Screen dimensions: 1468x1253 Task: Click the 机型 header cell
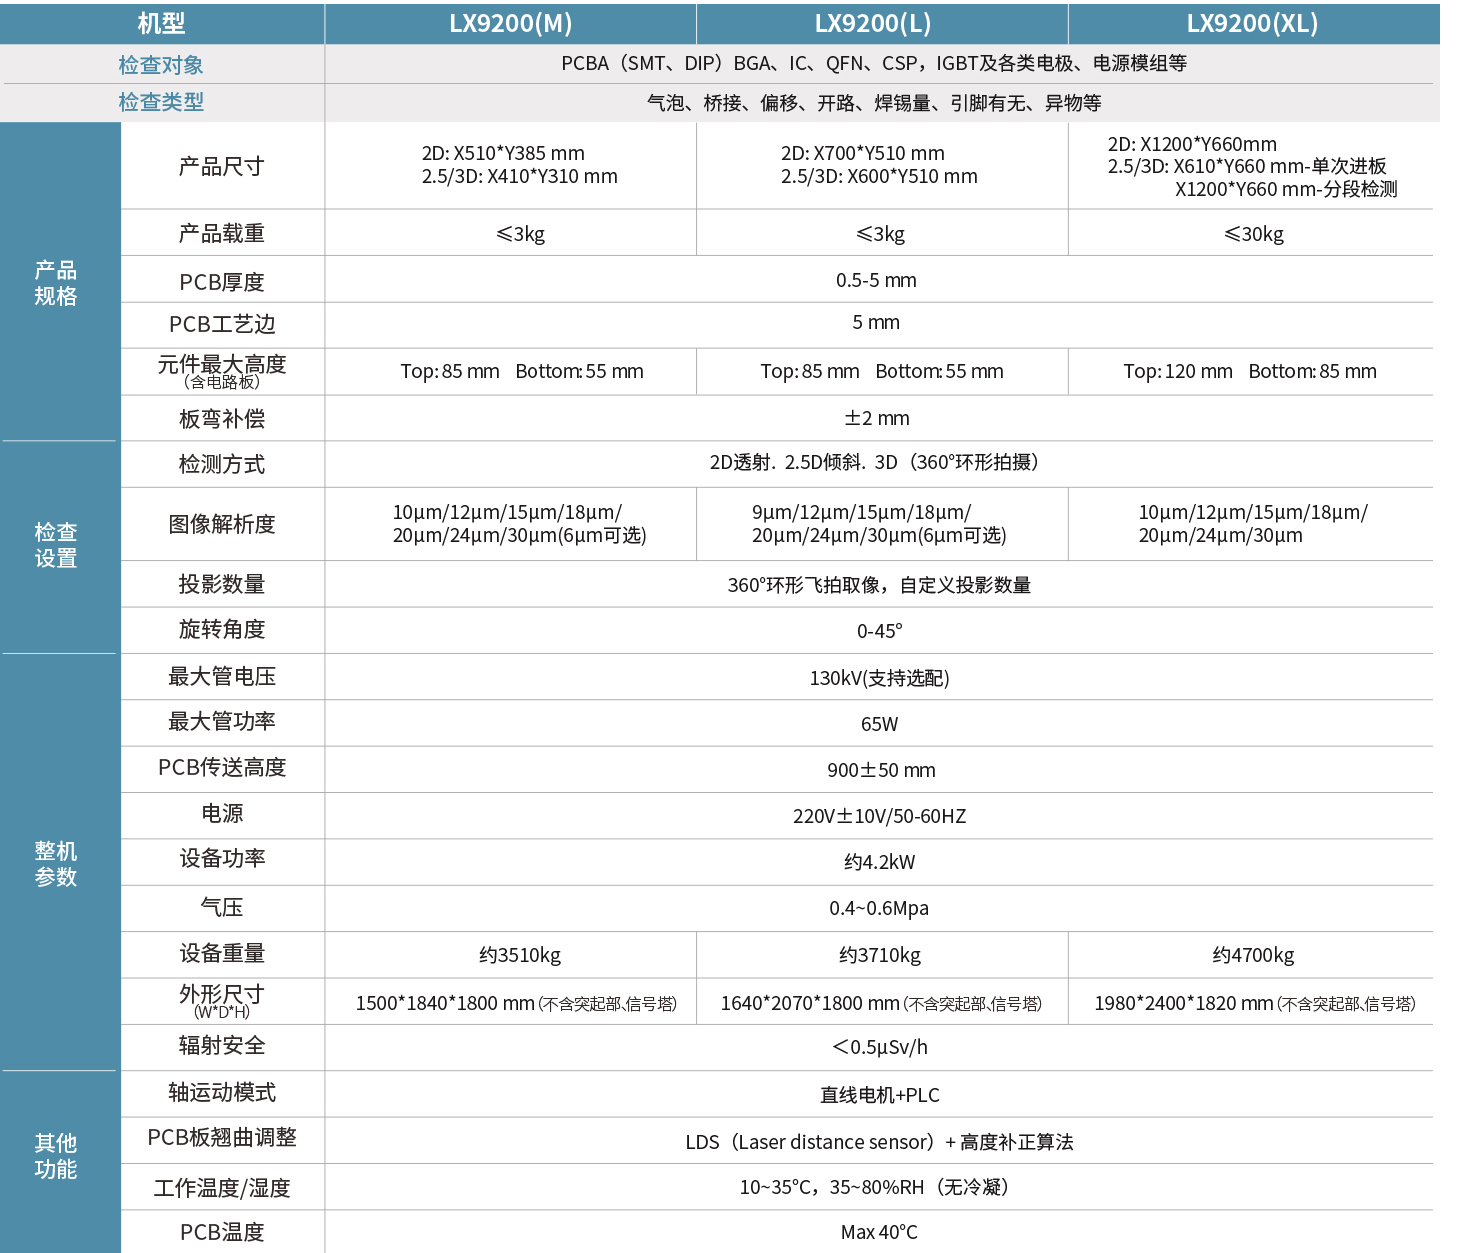click(x=161, y=24)
